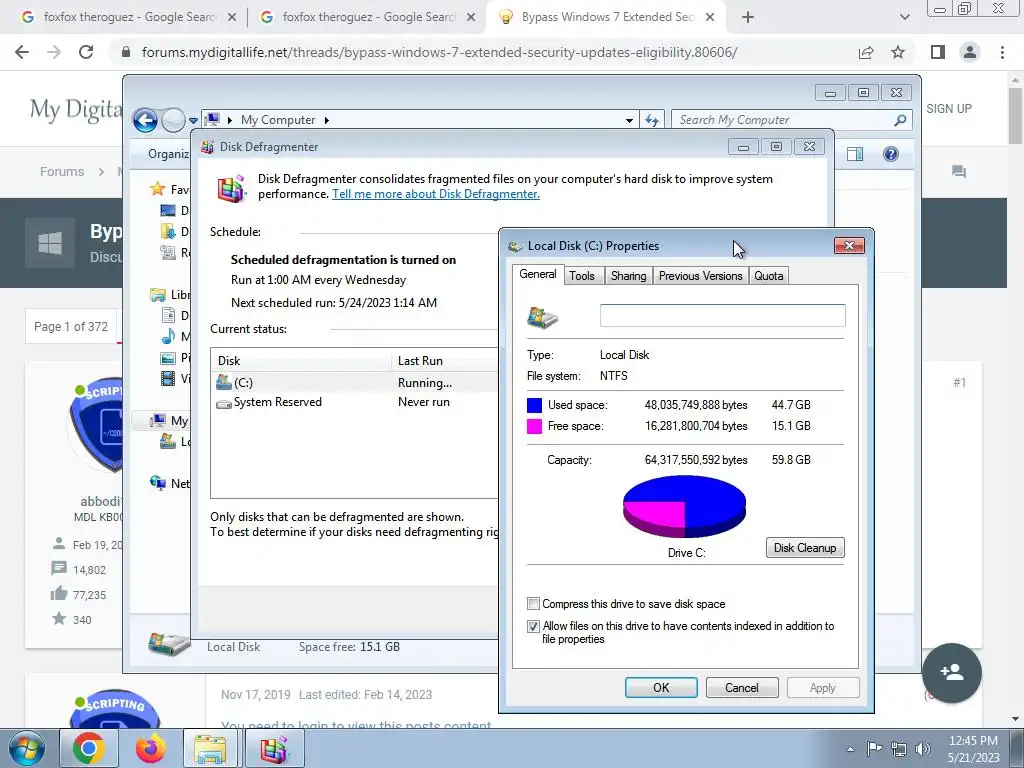The image size is (1024, 768).
Task: Click Cancel in Properties dialog
Action: (742, 687)
